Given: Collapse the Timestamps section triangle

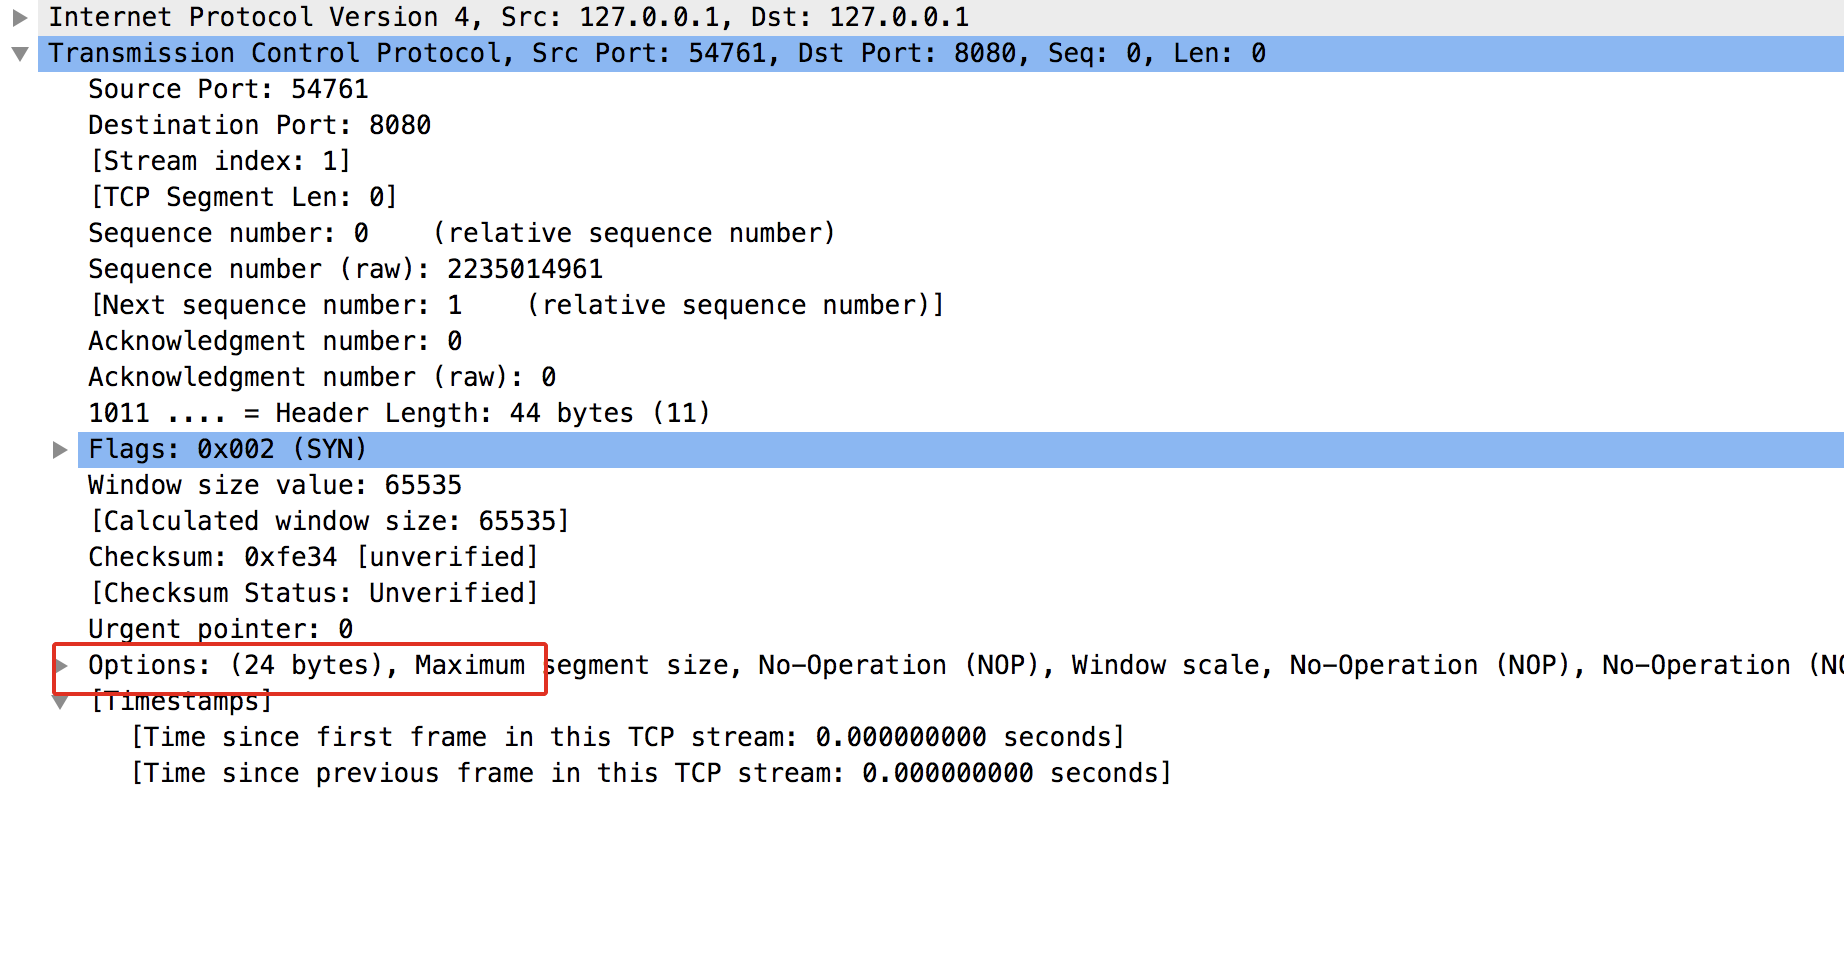Looking at the screenshot, I should tap(60, 702).
